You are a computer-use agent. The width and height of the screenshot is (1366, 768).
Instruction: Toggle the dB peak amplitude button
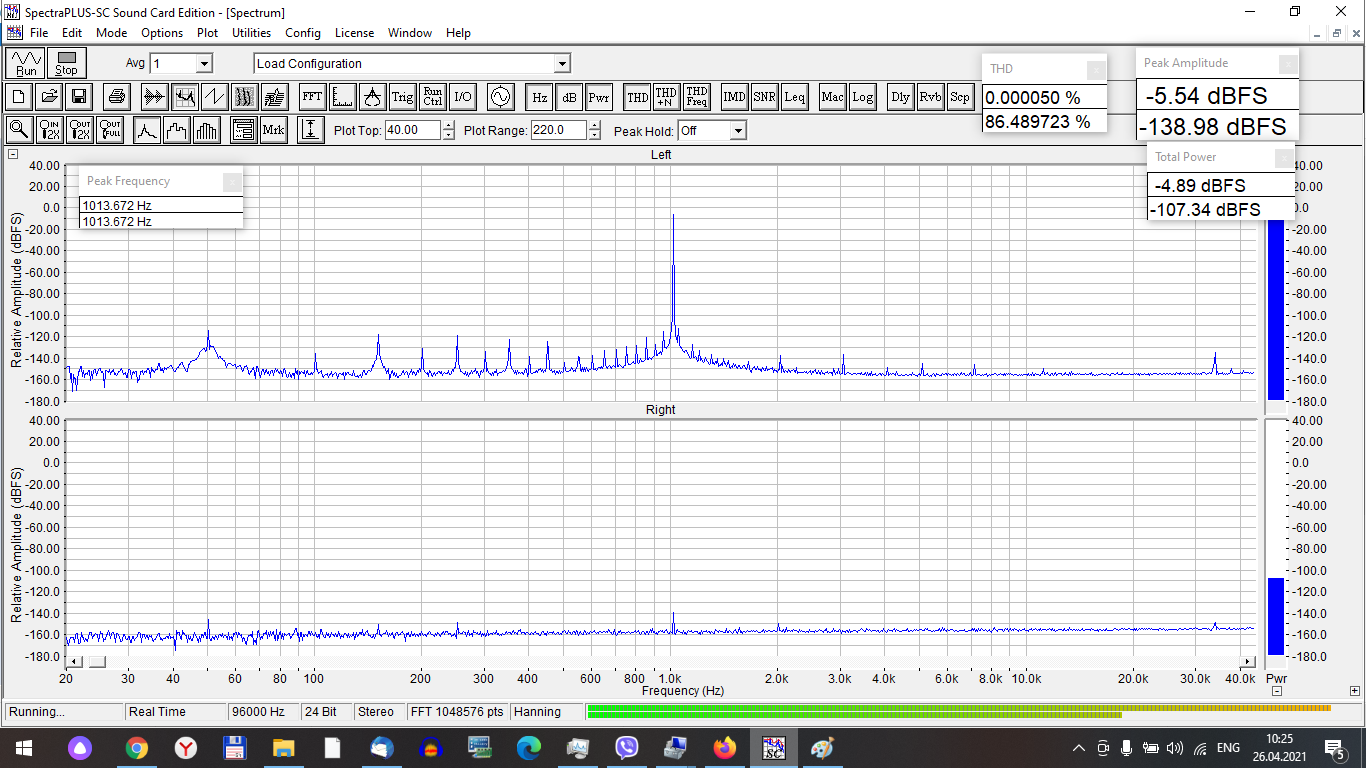(x=569, y=97)
